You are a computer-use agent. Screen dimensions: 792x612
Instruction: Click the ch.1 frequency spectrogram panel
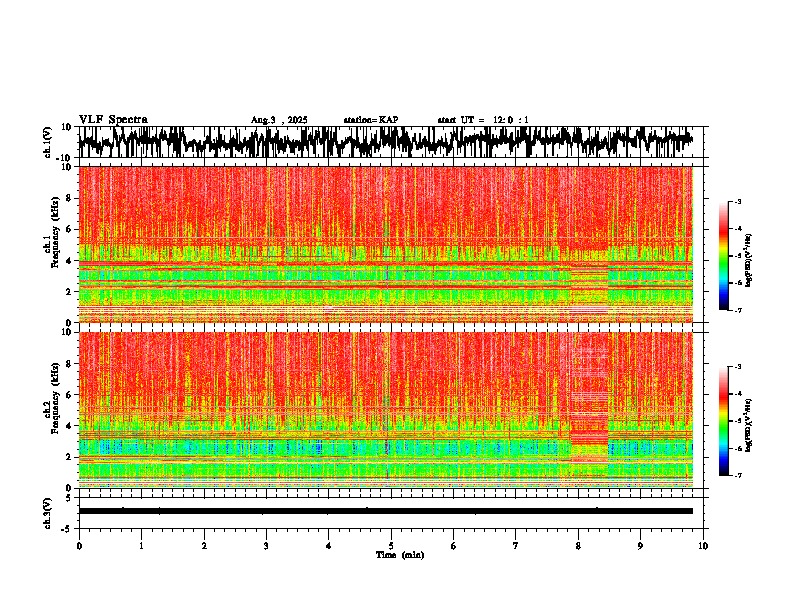coord(385,244)
